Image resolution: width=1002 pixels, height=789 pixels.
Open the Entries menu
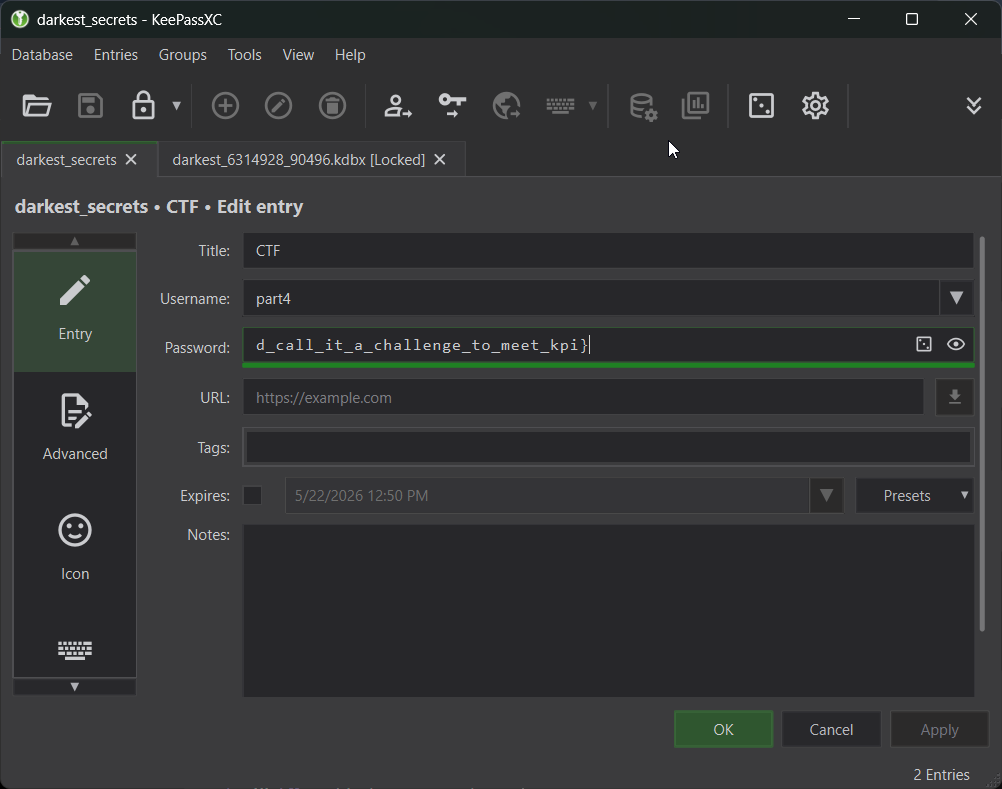pos(116,55)
